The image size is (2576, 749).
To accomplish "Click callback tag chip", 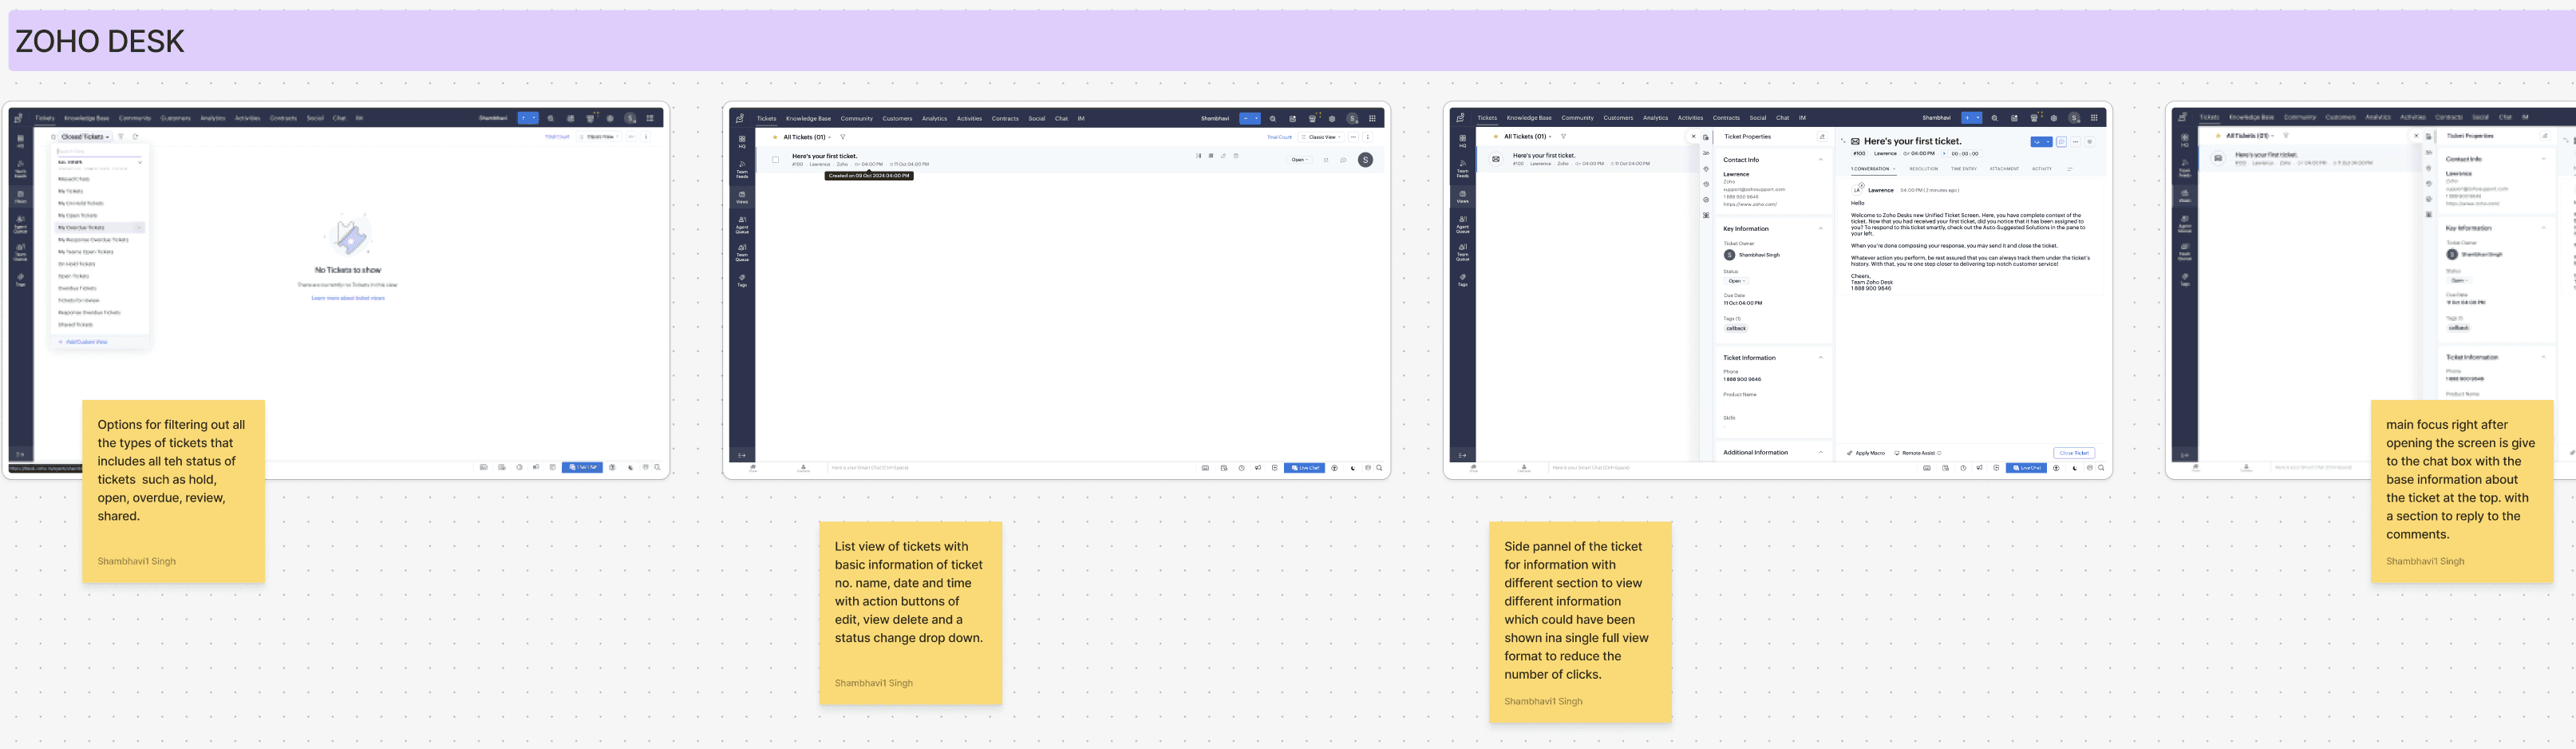I will pyautogui.click(x=1736, y=328).
